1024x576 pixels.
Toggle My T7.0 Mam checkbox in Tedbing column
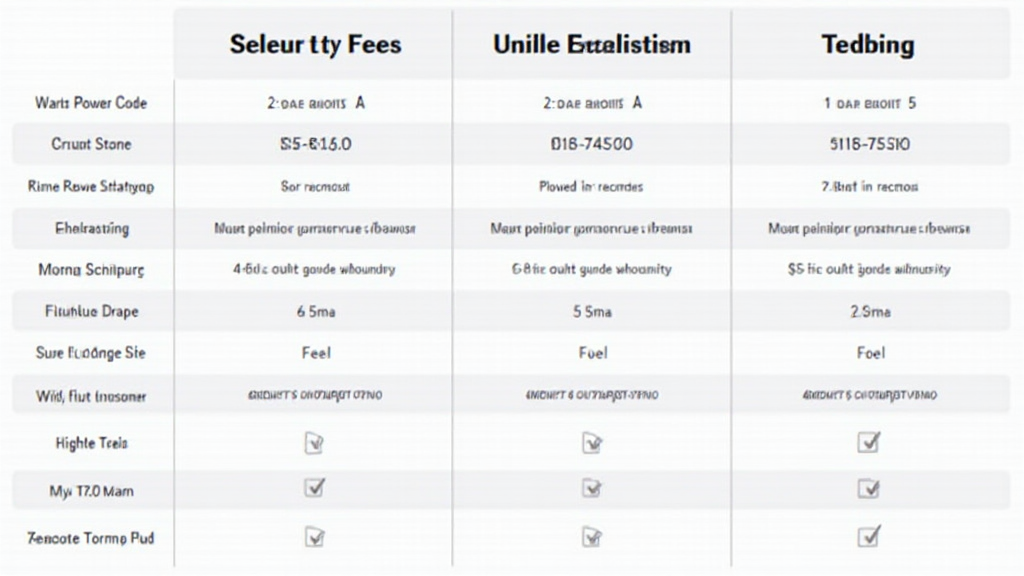tap(868, 488)
